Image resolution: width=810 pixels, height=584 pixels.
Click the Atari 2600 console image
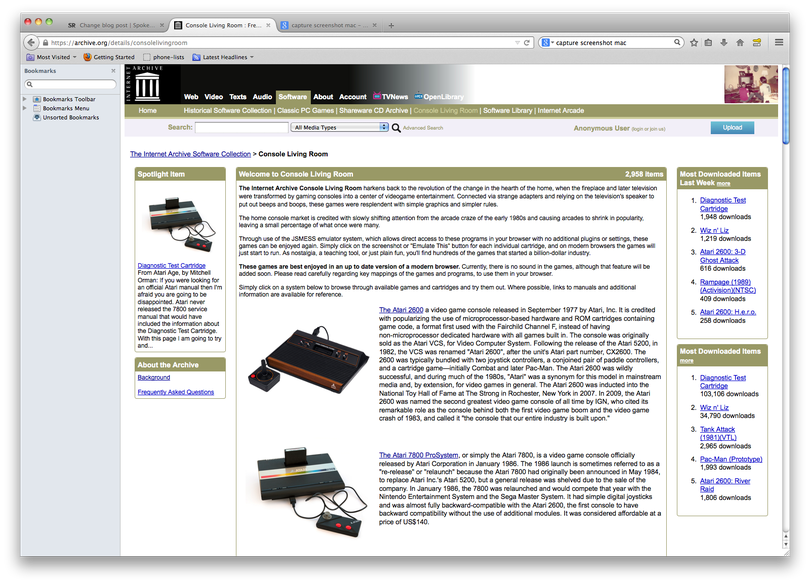(309, 358)
